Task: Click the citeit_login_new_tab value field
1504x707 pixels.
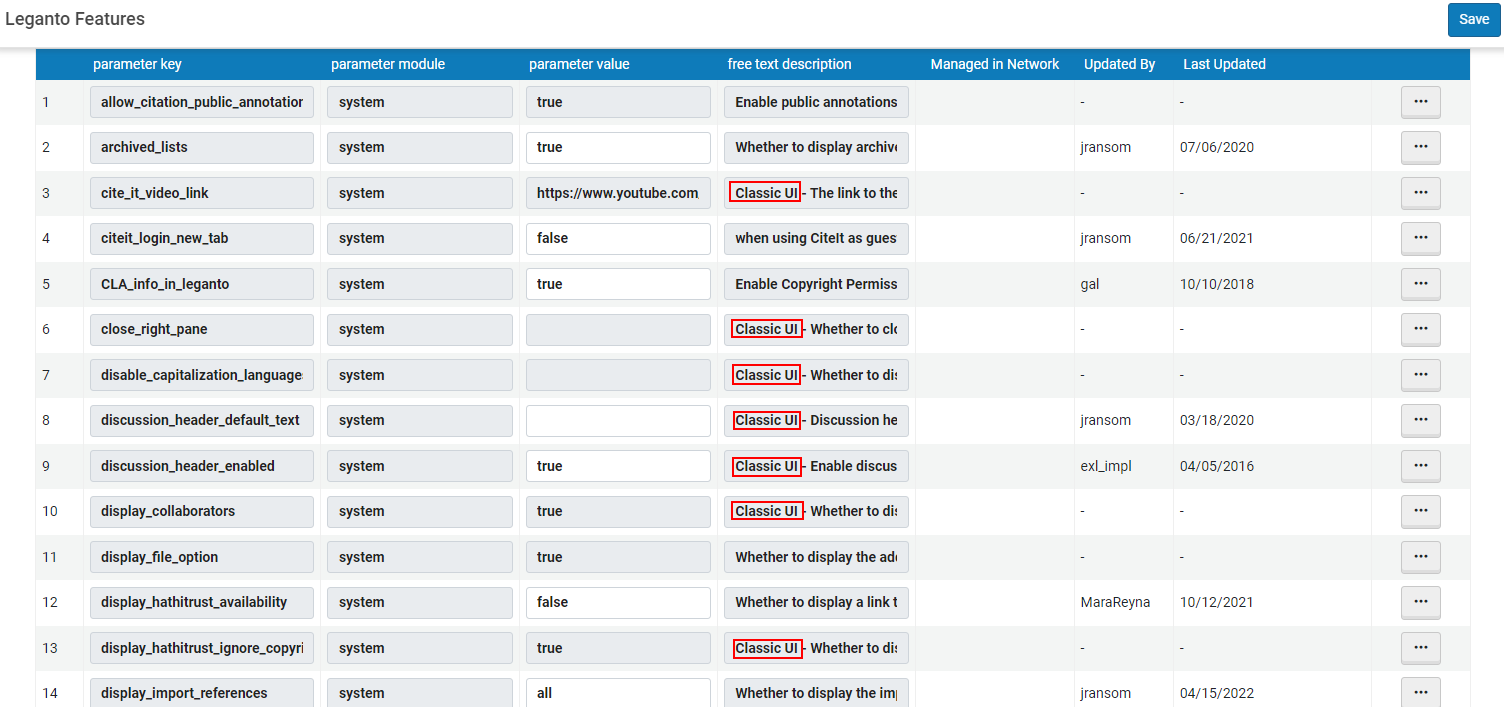Action: [x=618, y=238]
